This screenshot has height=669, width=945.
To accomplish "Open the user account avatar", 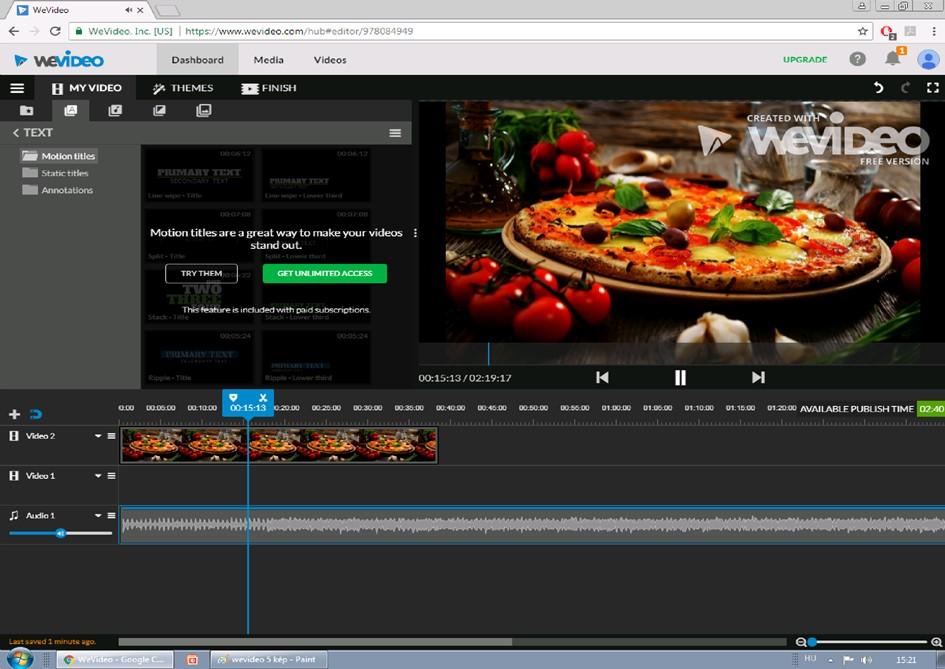I will click(x=928, y=59).
